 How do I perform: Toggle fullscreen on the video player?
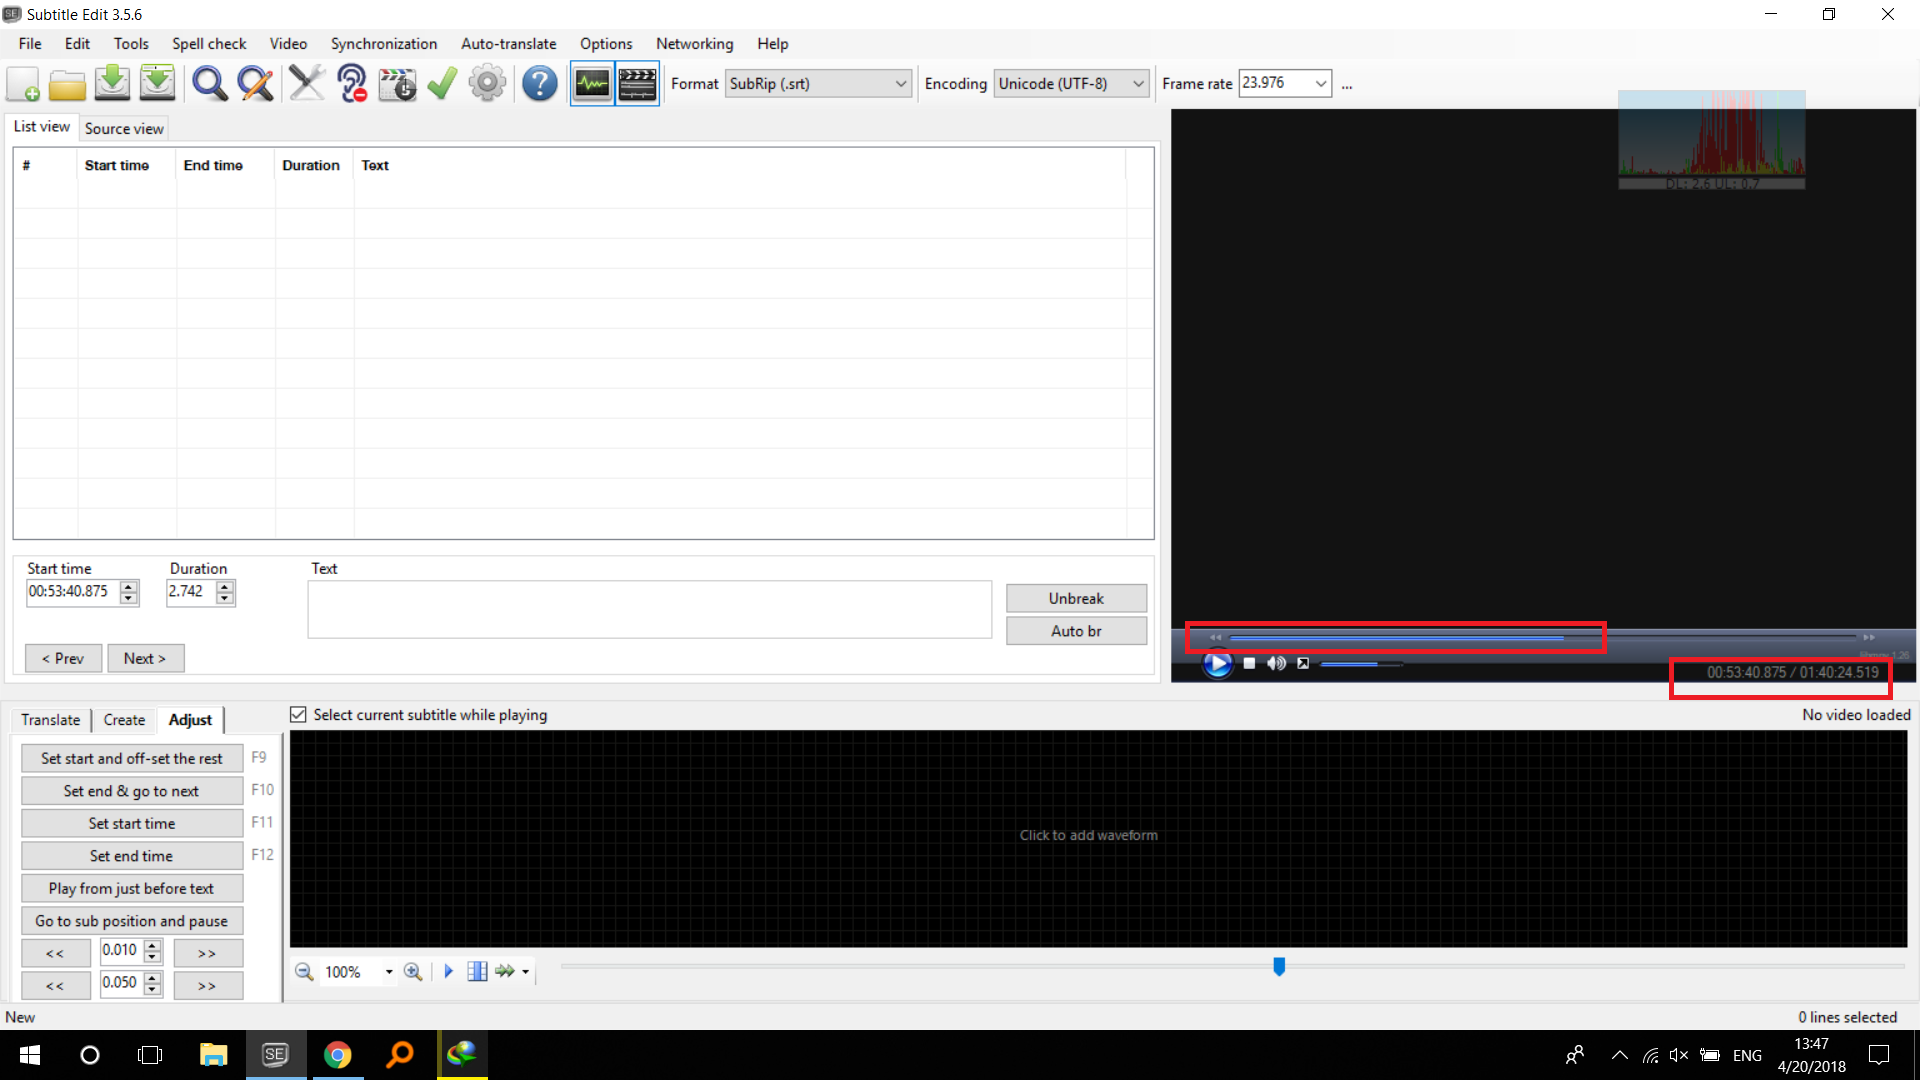(1303, 663)
